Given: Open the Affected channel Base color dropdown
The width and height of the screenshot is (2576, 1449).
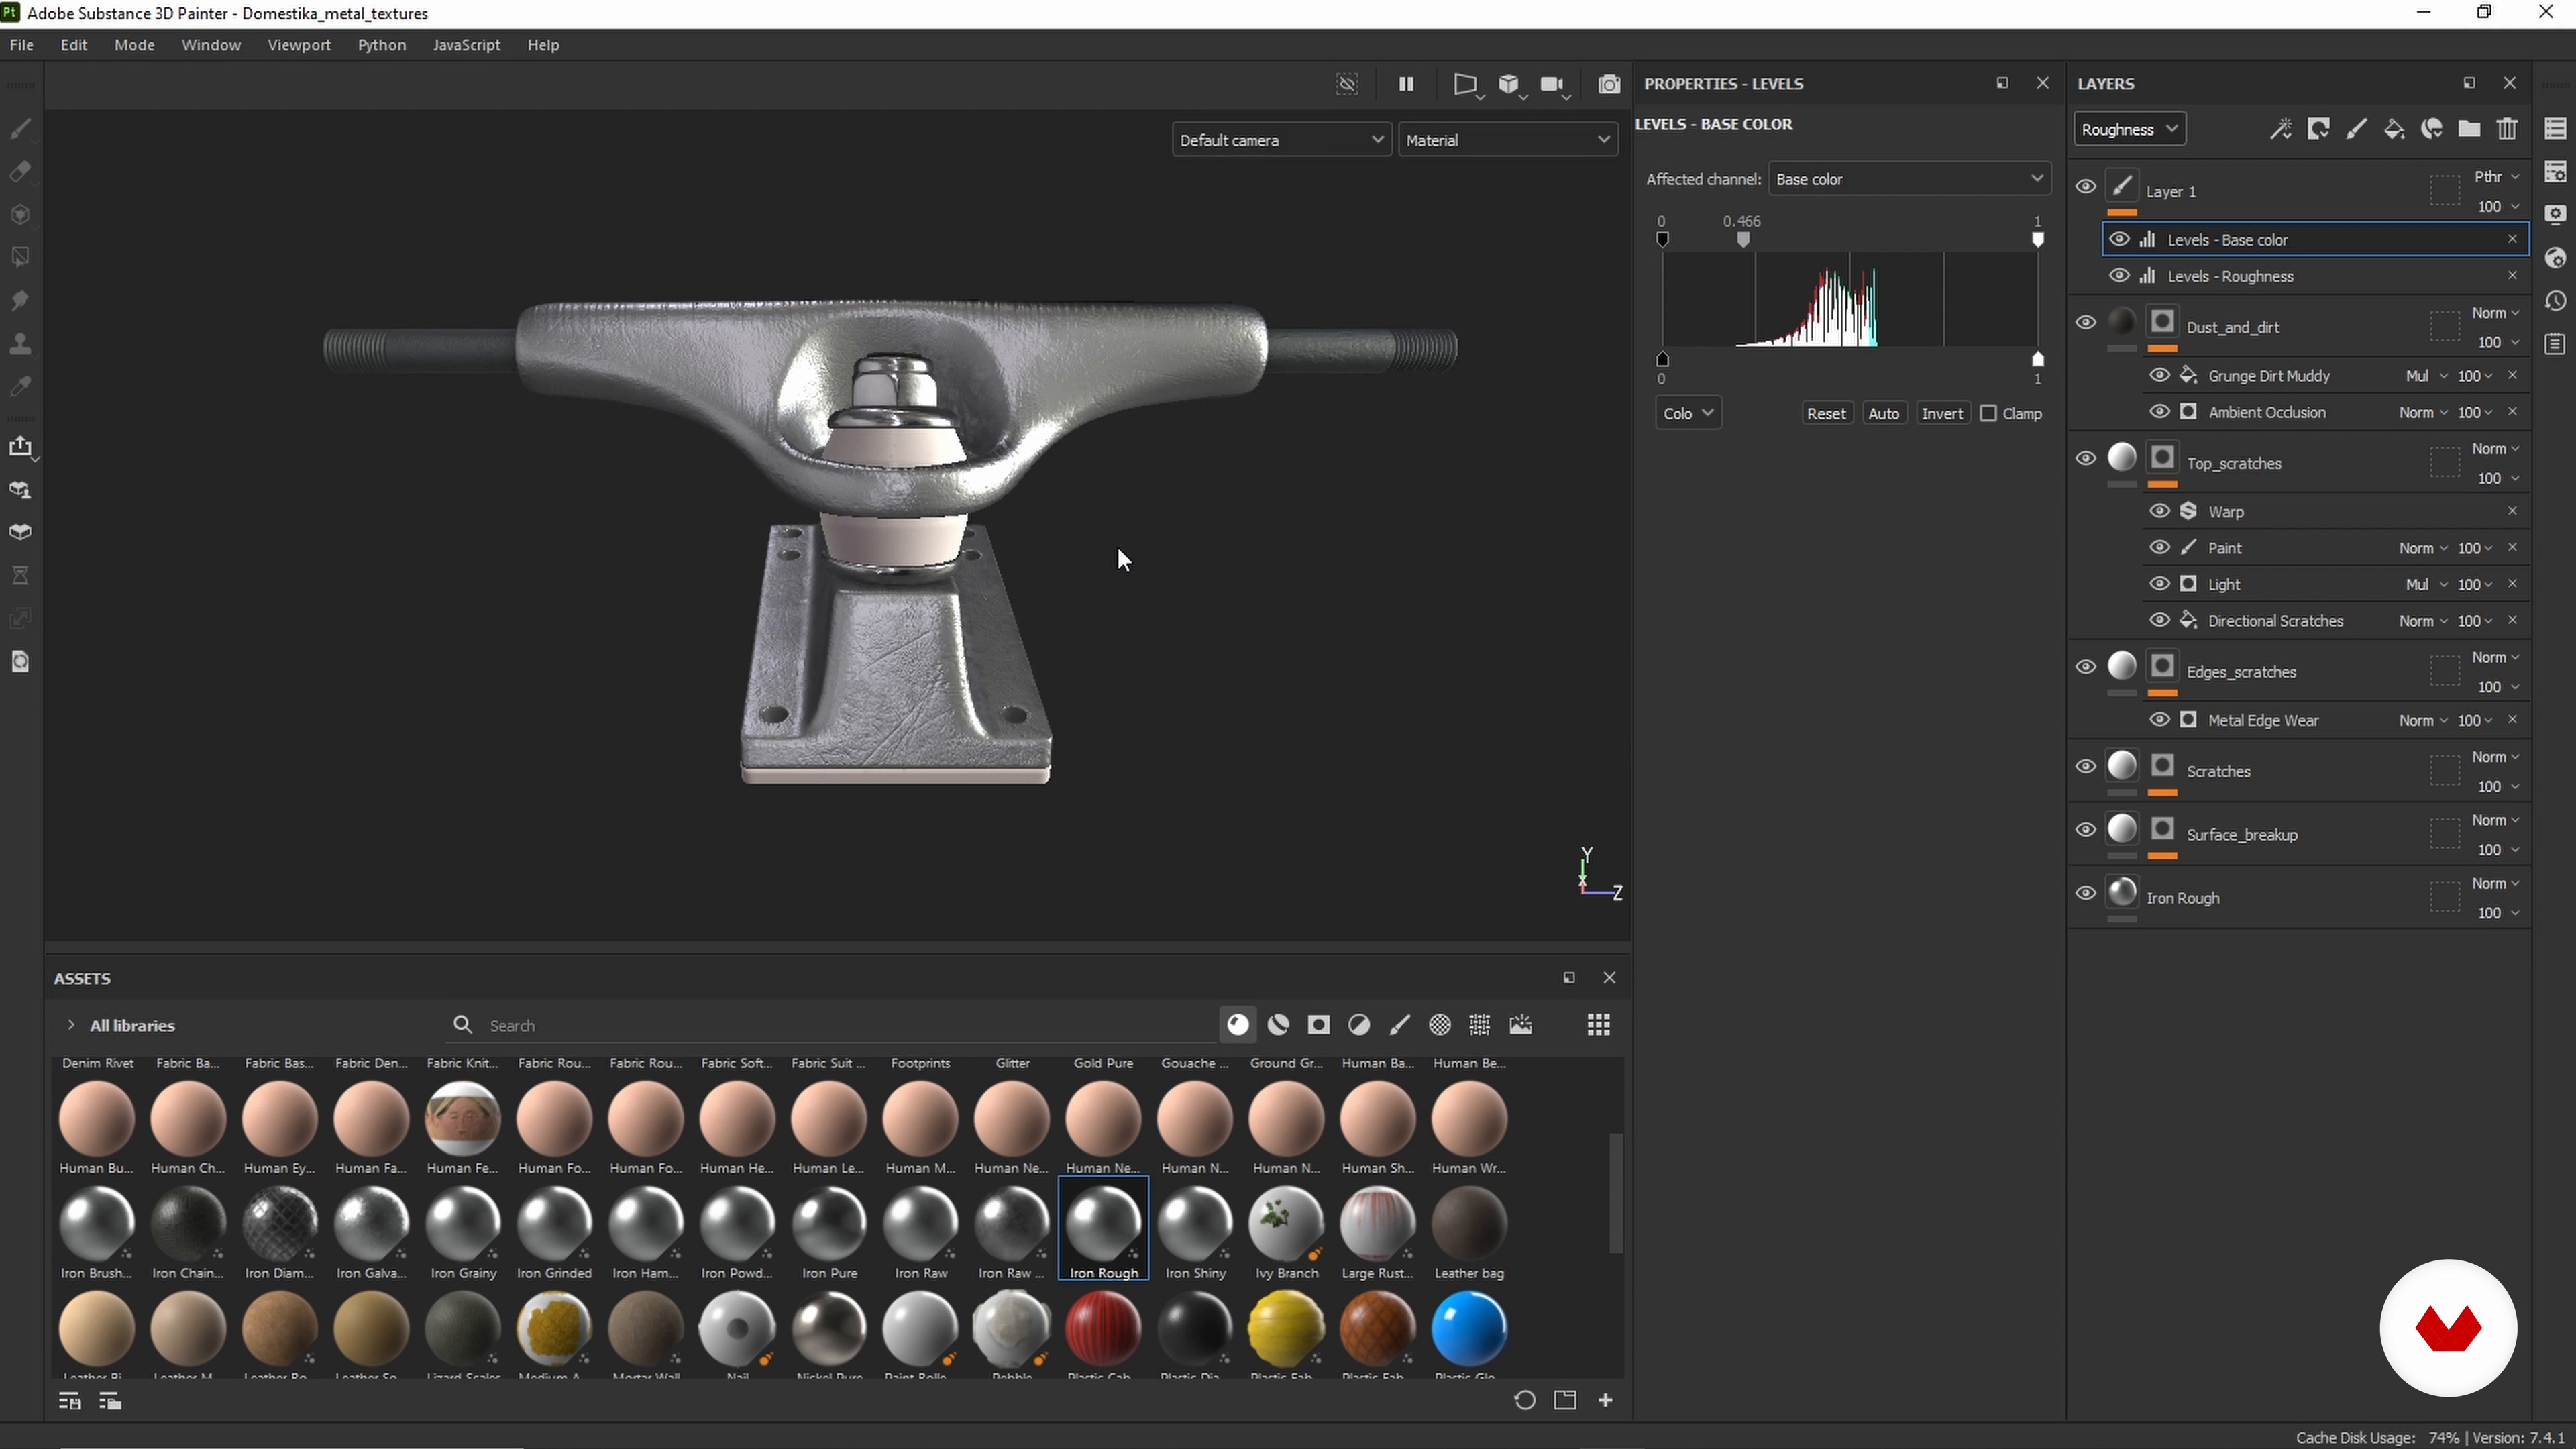Looking at the screenshot, I should pyautogui.click(x=1909, y=179).
